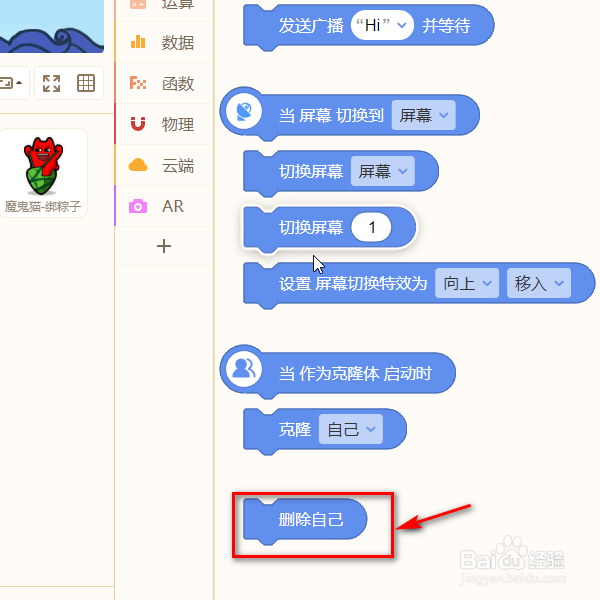Screen dimensions: 600x600
Task: Open the 向上 direction dropdown
Action: point(467,283)
